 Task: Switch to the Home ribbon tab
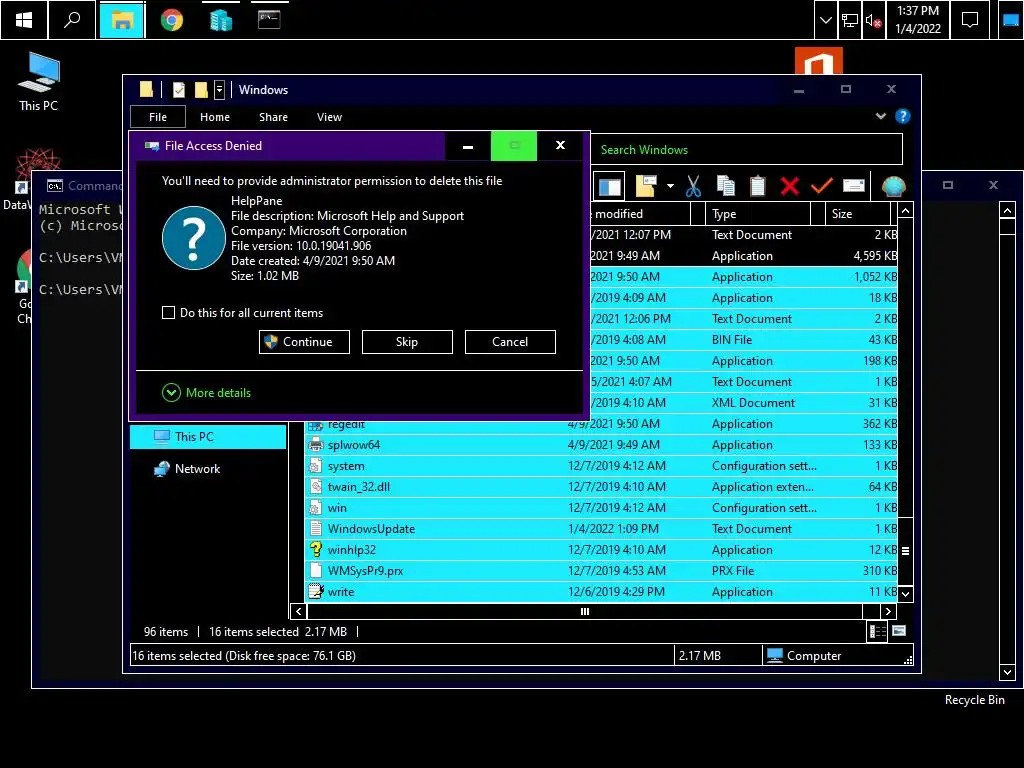tap(215, 117)
